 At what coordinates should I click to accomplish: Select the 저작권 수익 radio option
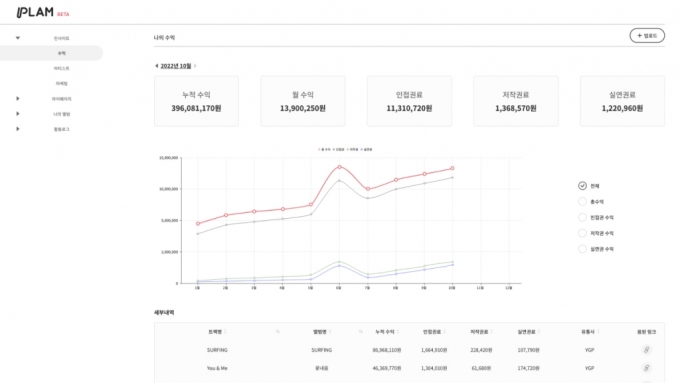point(582,233)
